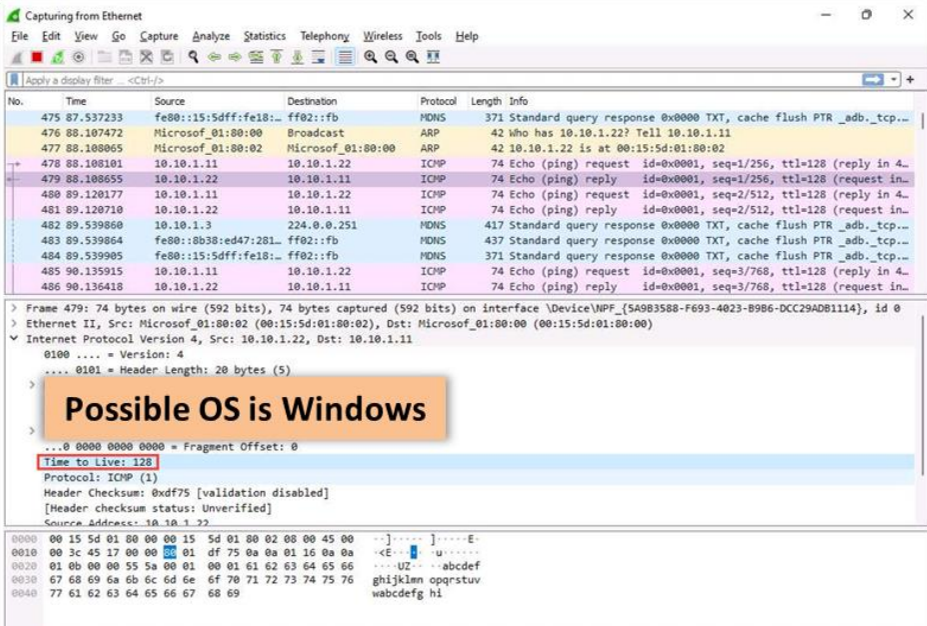This screenshot has width=927, height=626.
Task: Sort by the Time column header
Action: (x=107, y=101)
